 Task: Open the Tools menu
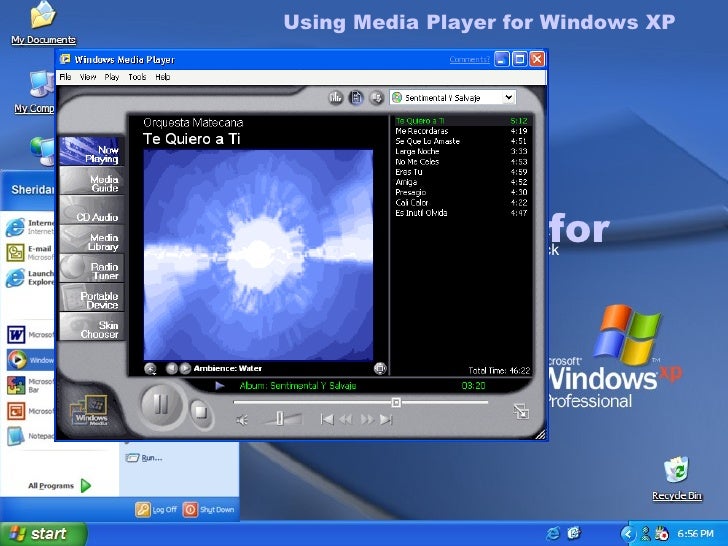click(137, 76)
